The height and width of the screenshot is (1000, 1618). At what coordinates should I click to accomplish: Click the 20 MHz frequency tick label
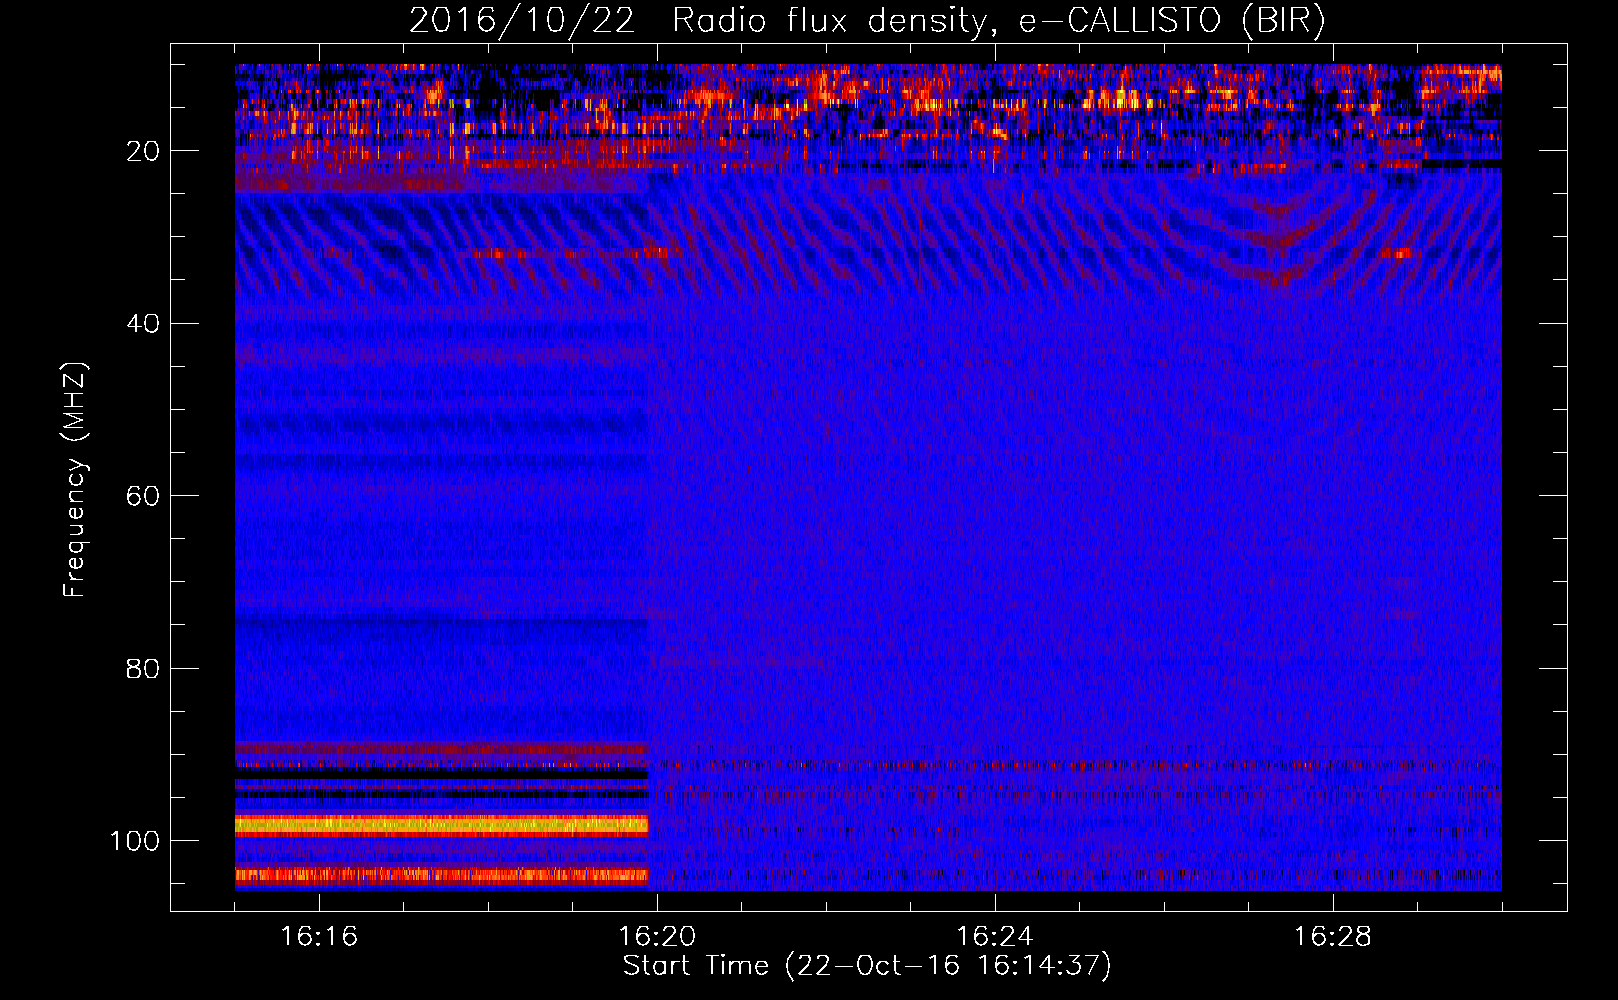[x=143, y=151]
